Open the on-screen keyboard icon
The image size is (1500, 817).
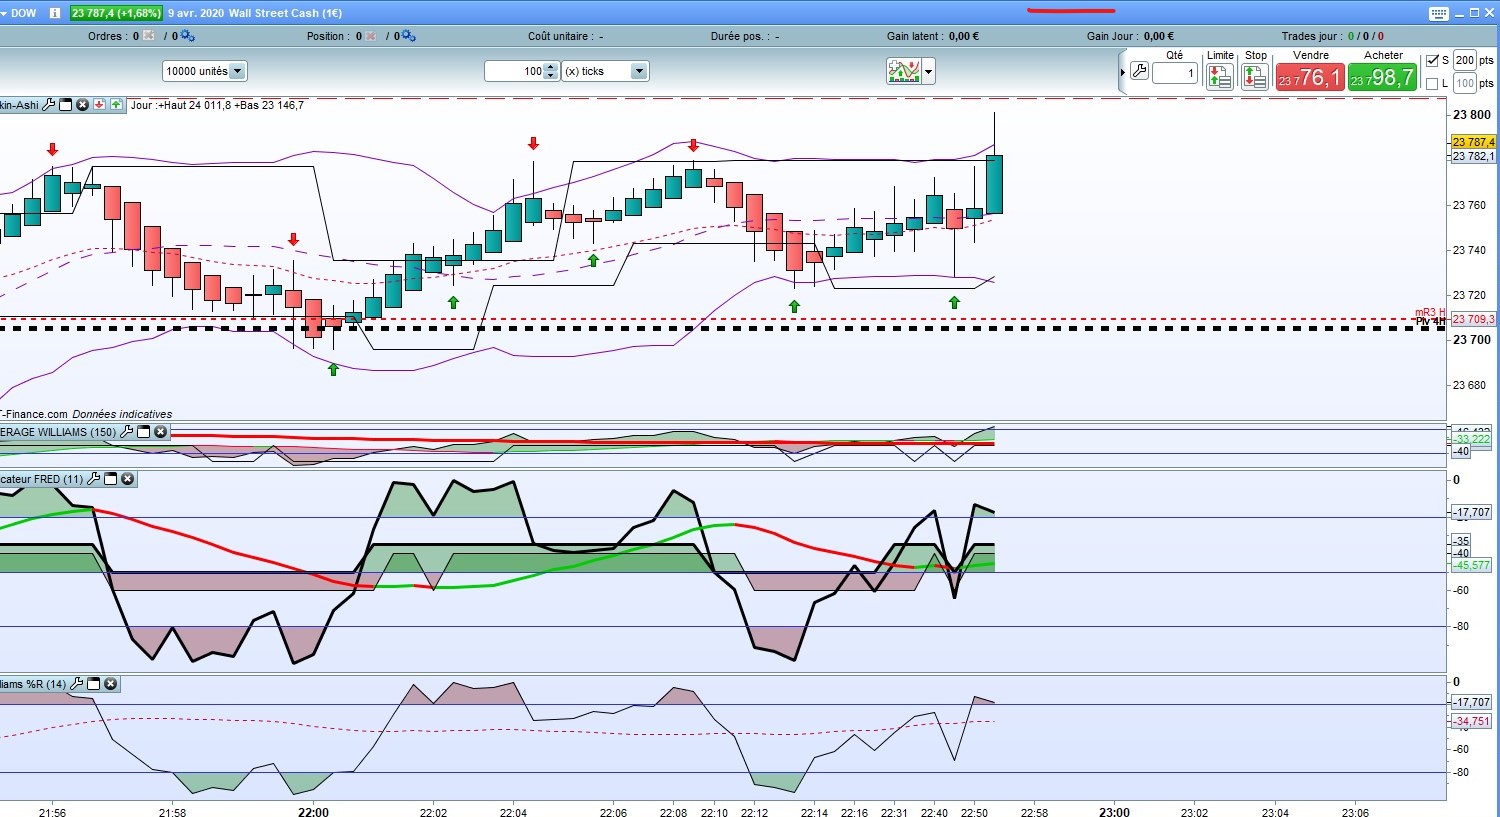(x=1438, y=13)
